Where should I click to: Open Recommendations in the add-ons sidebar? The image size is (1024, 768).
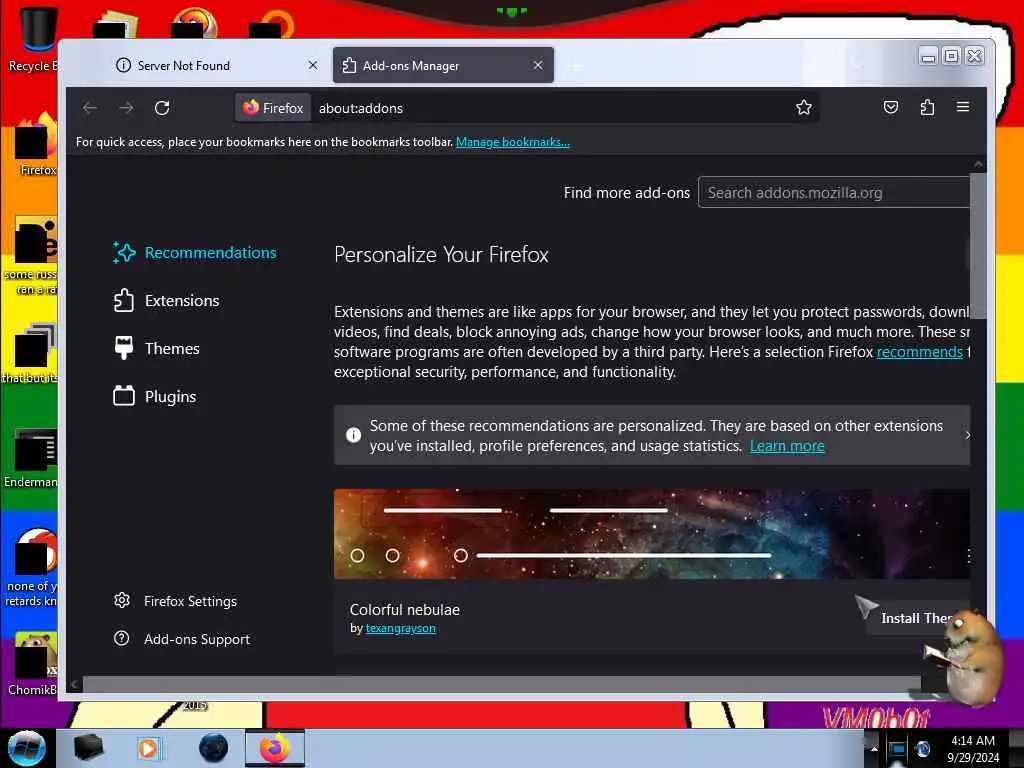195,253
